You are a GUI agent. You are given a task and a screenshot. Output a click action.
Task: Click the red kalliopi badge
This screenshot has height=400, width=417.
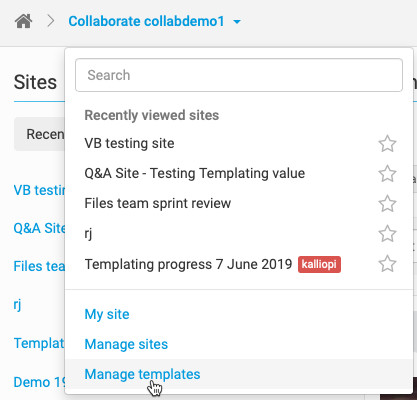point(319,264)
